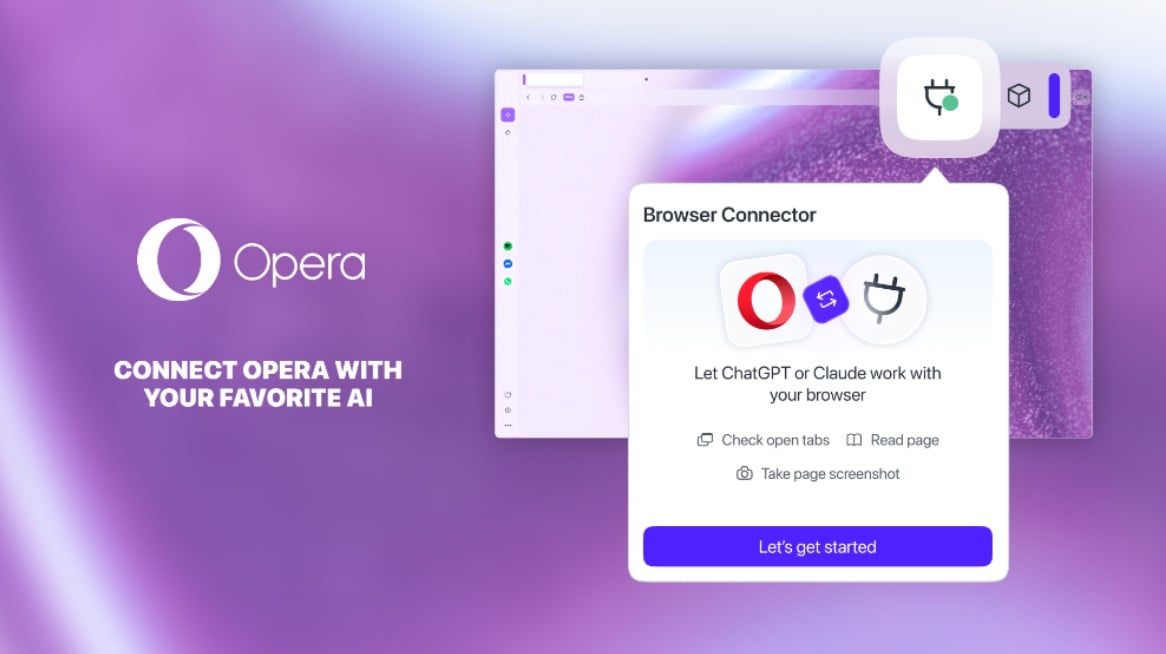Open the WhatsApp sidebar icon
The height and width of the screenshot is (654, 1166).
(508, 281)
